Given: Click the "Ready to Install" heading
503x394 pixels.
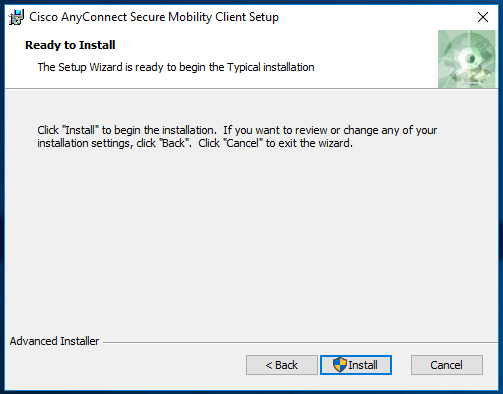Looking at the screenshot, I should tap(70, 45).
